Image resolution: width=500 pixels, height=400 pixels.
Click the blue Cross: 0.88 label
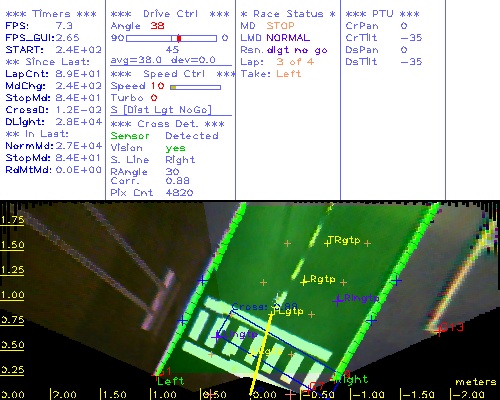pyautogui.click(x=264, y=306)
